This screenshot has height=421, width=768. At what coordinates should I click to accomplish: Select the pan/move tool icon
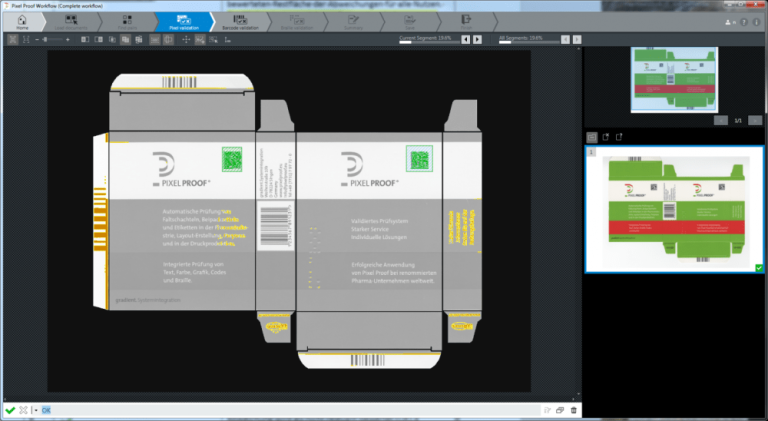click(x=186, y=40)
